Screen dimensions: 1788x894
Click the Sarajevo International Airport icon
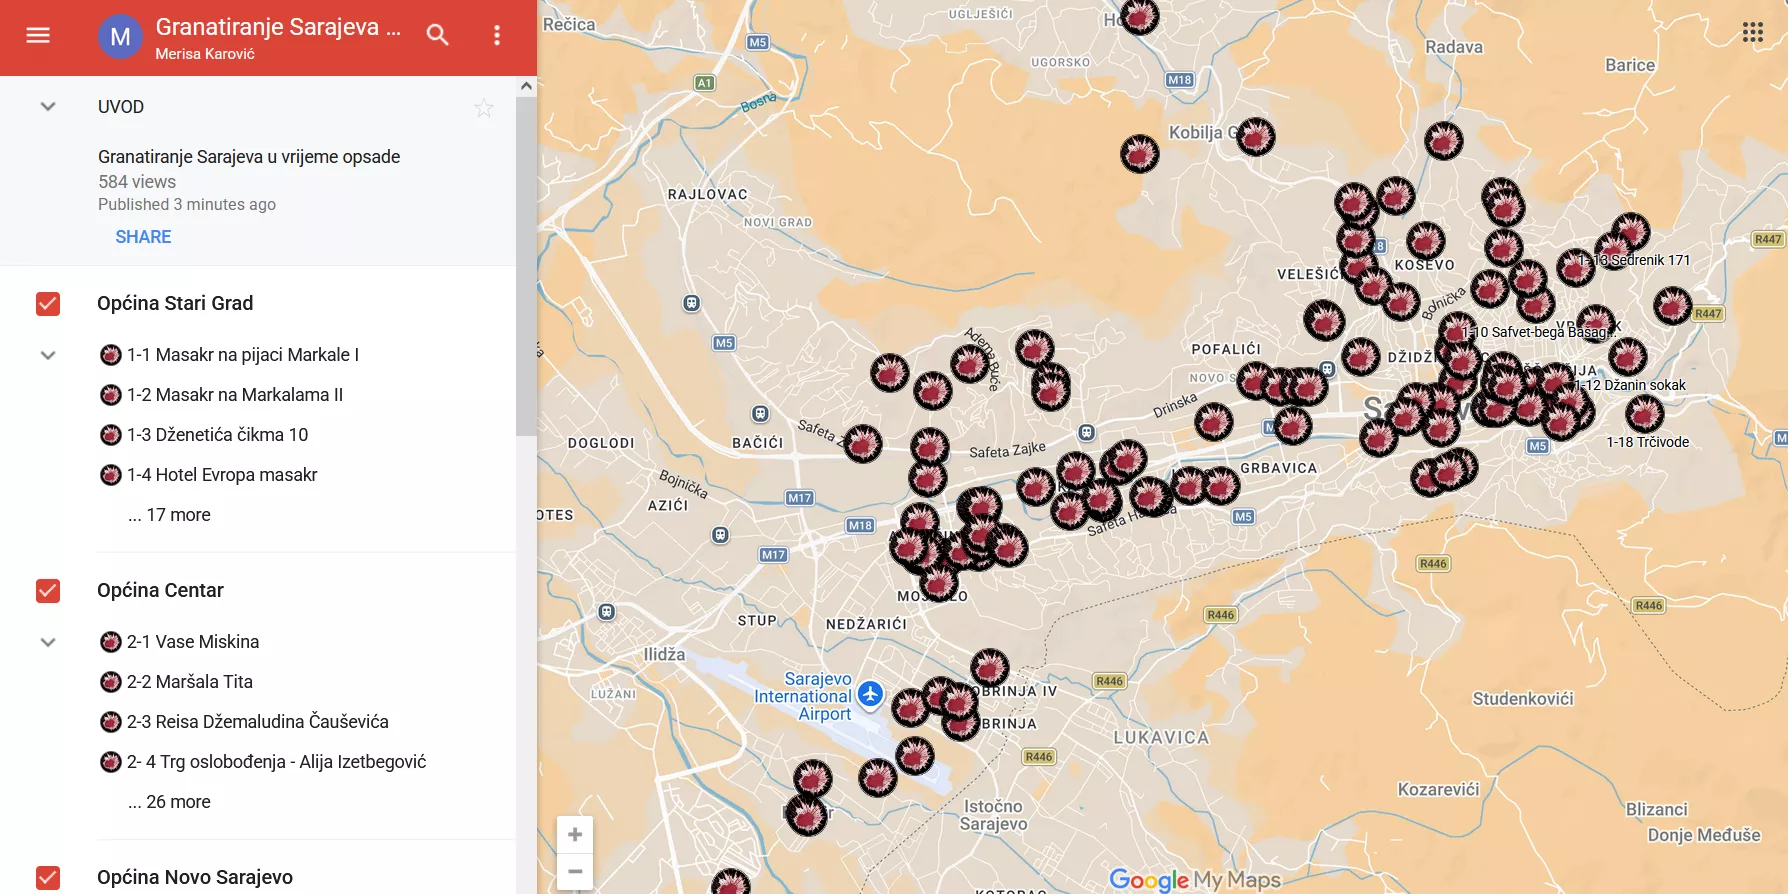pos(870,693)
